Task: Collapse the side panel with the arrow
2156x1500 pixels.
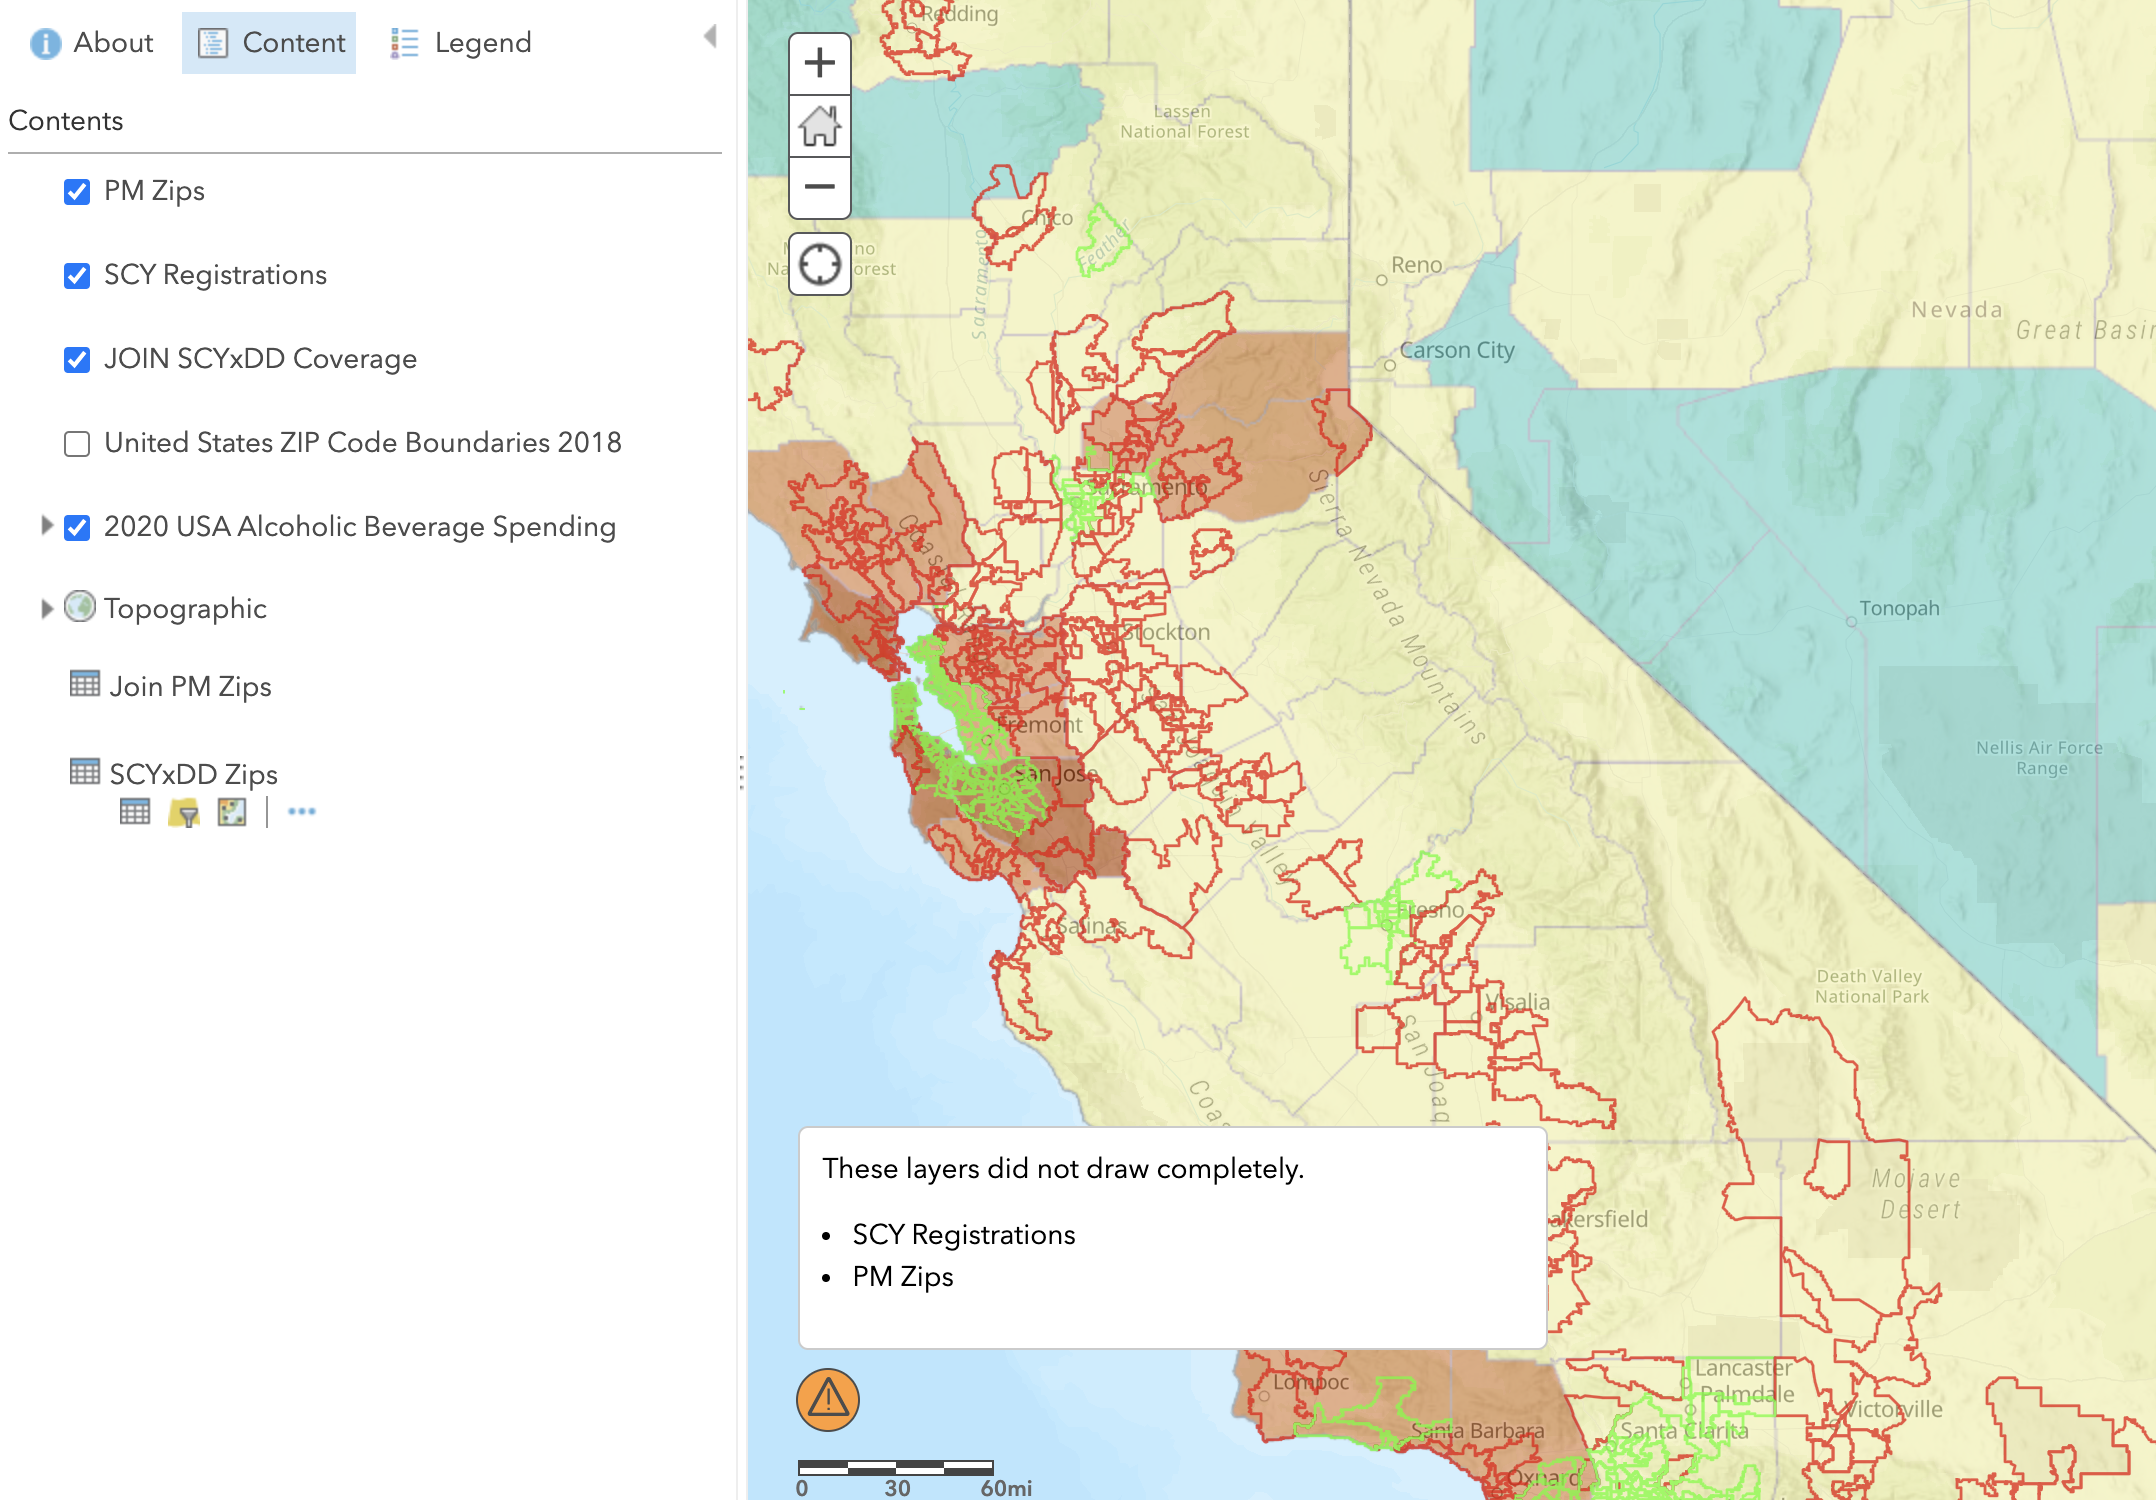Action: point(710,37)
